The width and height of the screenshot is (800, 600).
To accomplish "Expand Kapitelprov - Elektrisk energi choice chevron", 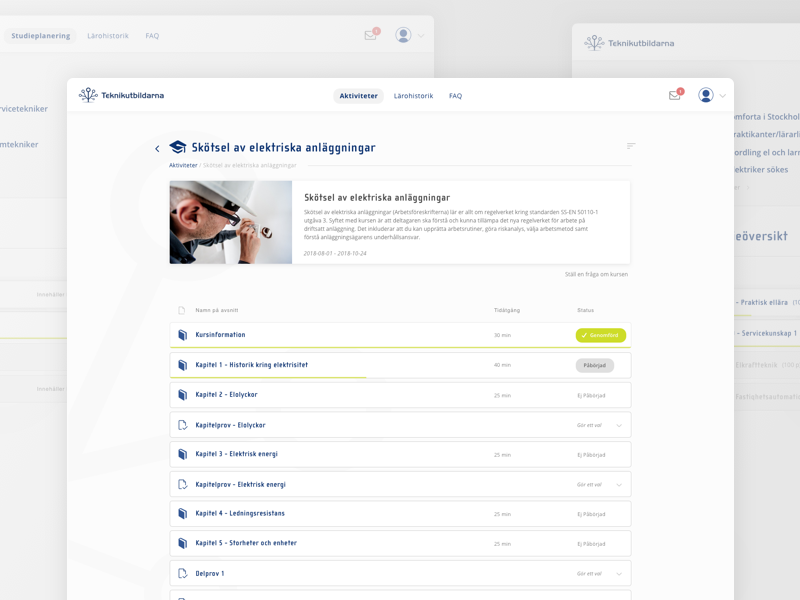I will (x=619, y=485).
